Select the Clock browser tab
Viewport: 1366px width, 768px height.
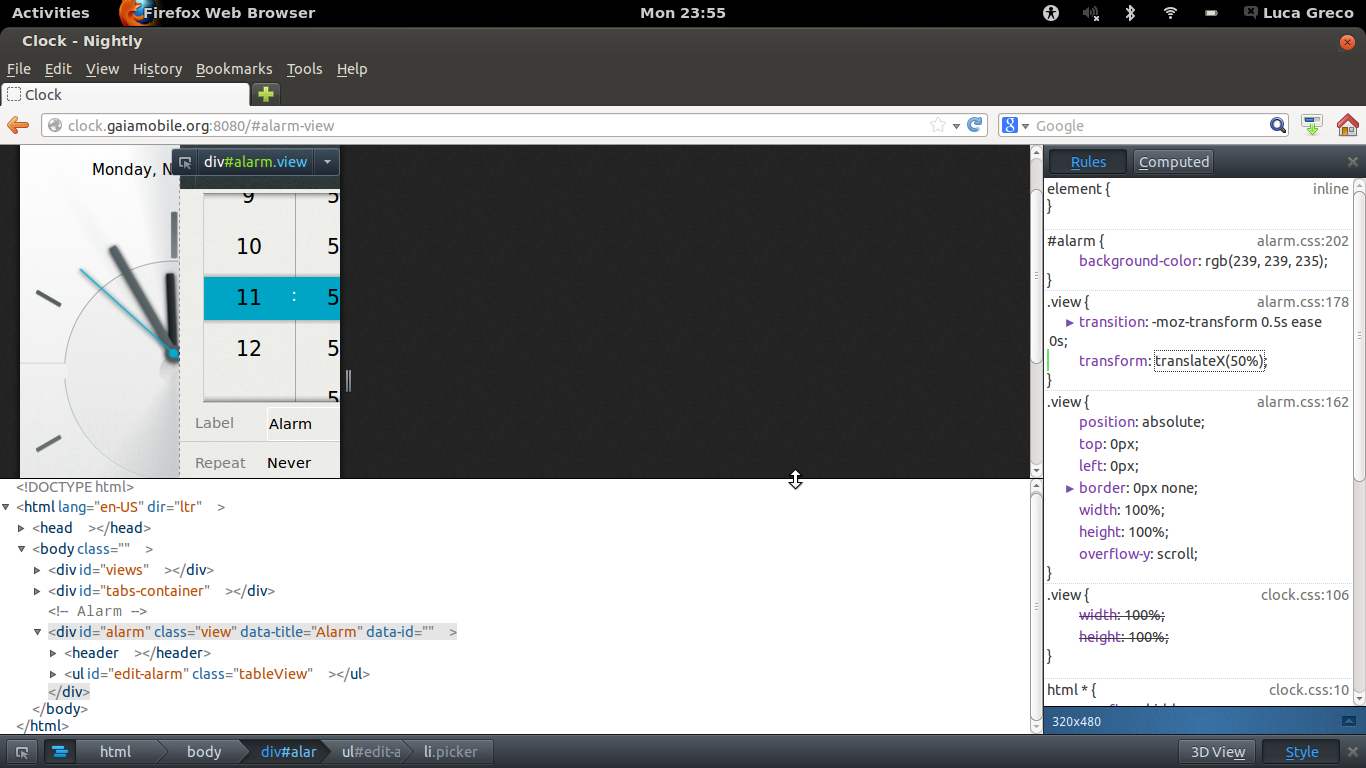tap(125, 94)
